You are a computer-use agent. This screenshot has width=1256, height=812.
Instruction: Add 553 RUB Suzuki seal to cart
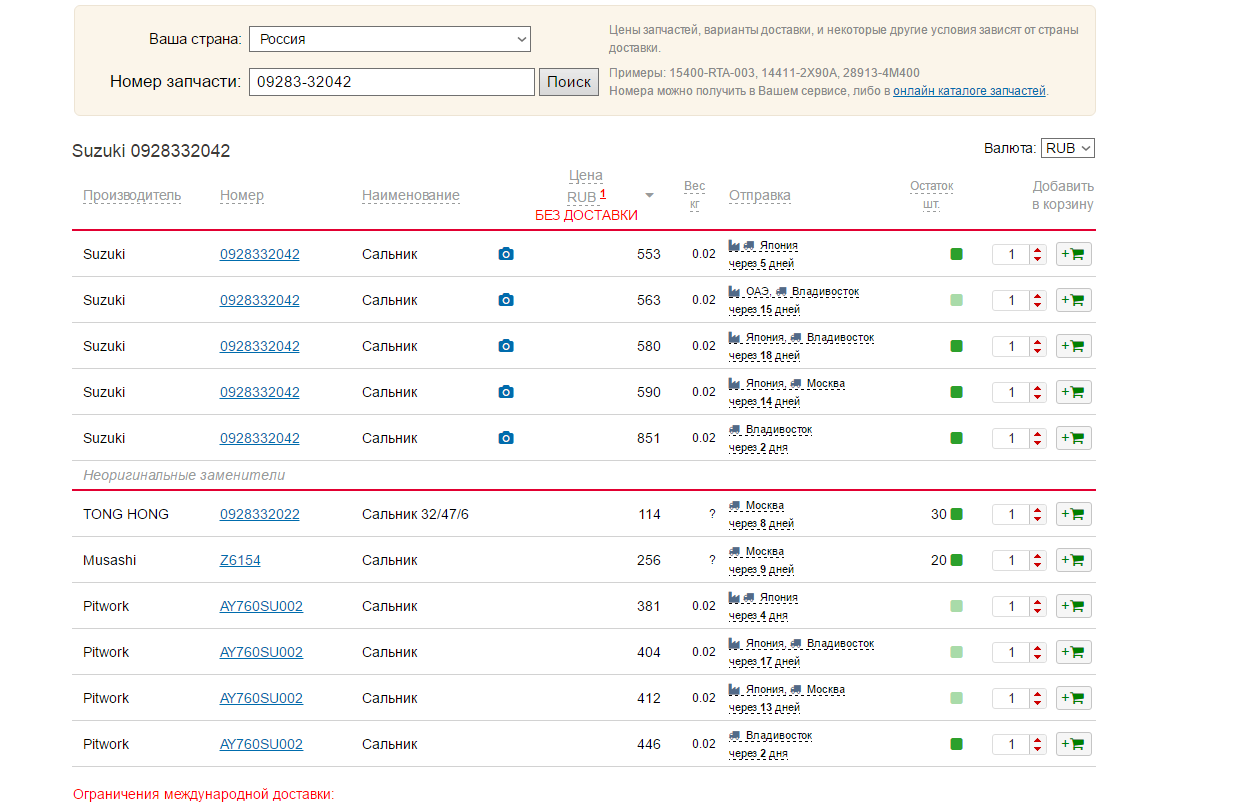(1073, 254)
